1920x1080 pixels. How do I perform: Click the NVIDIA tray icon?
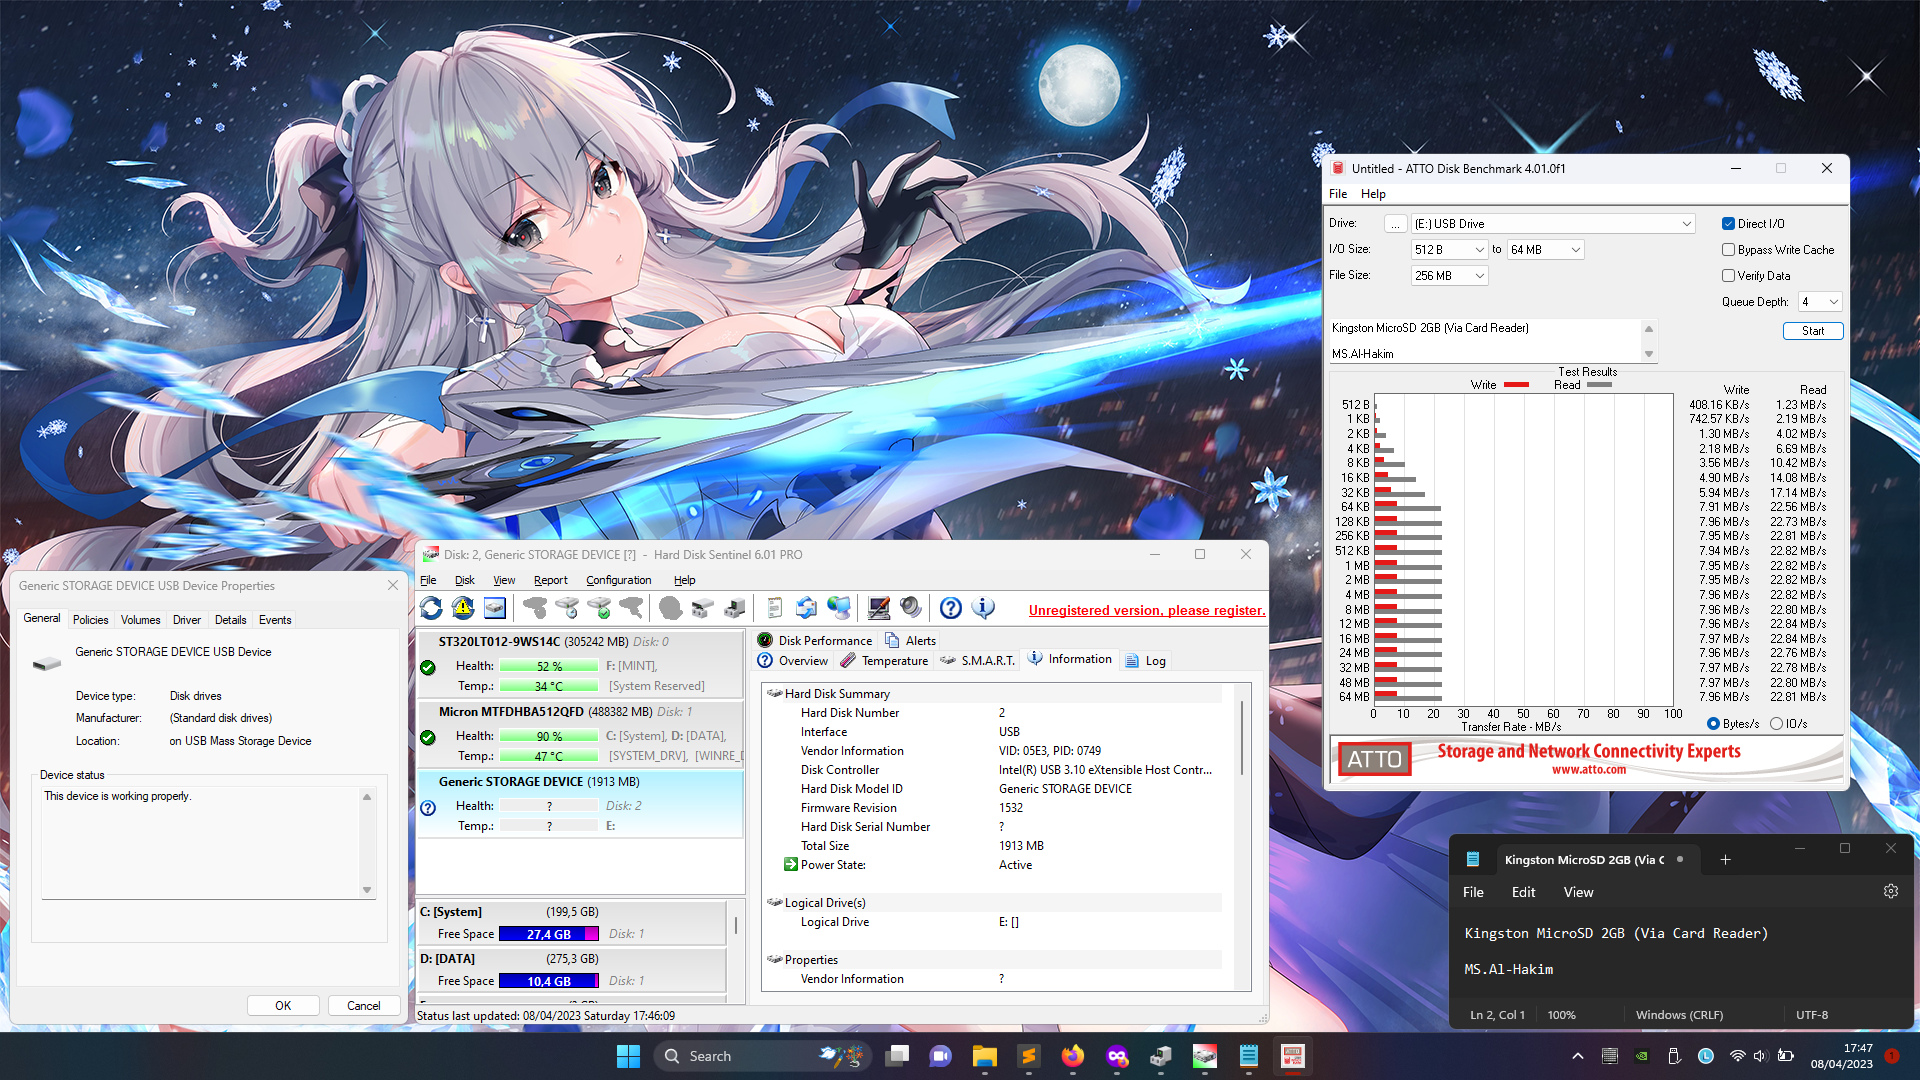[1641, 1056]
